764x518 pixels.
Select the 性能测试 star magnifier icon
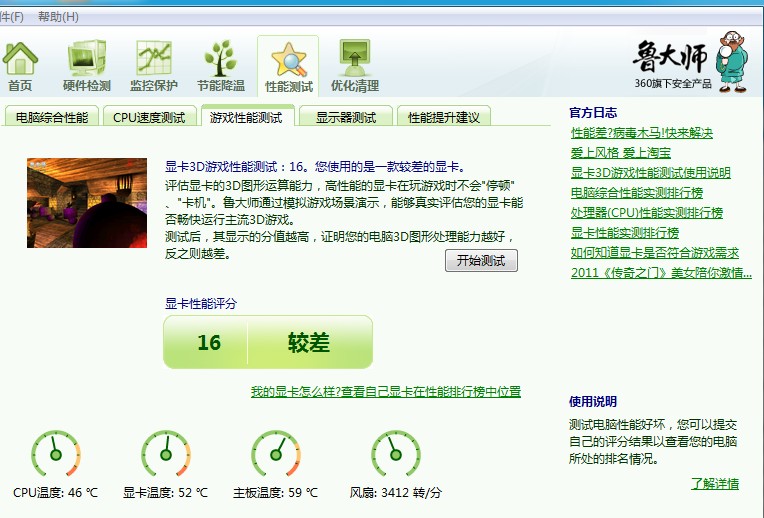tap(289, 59)
